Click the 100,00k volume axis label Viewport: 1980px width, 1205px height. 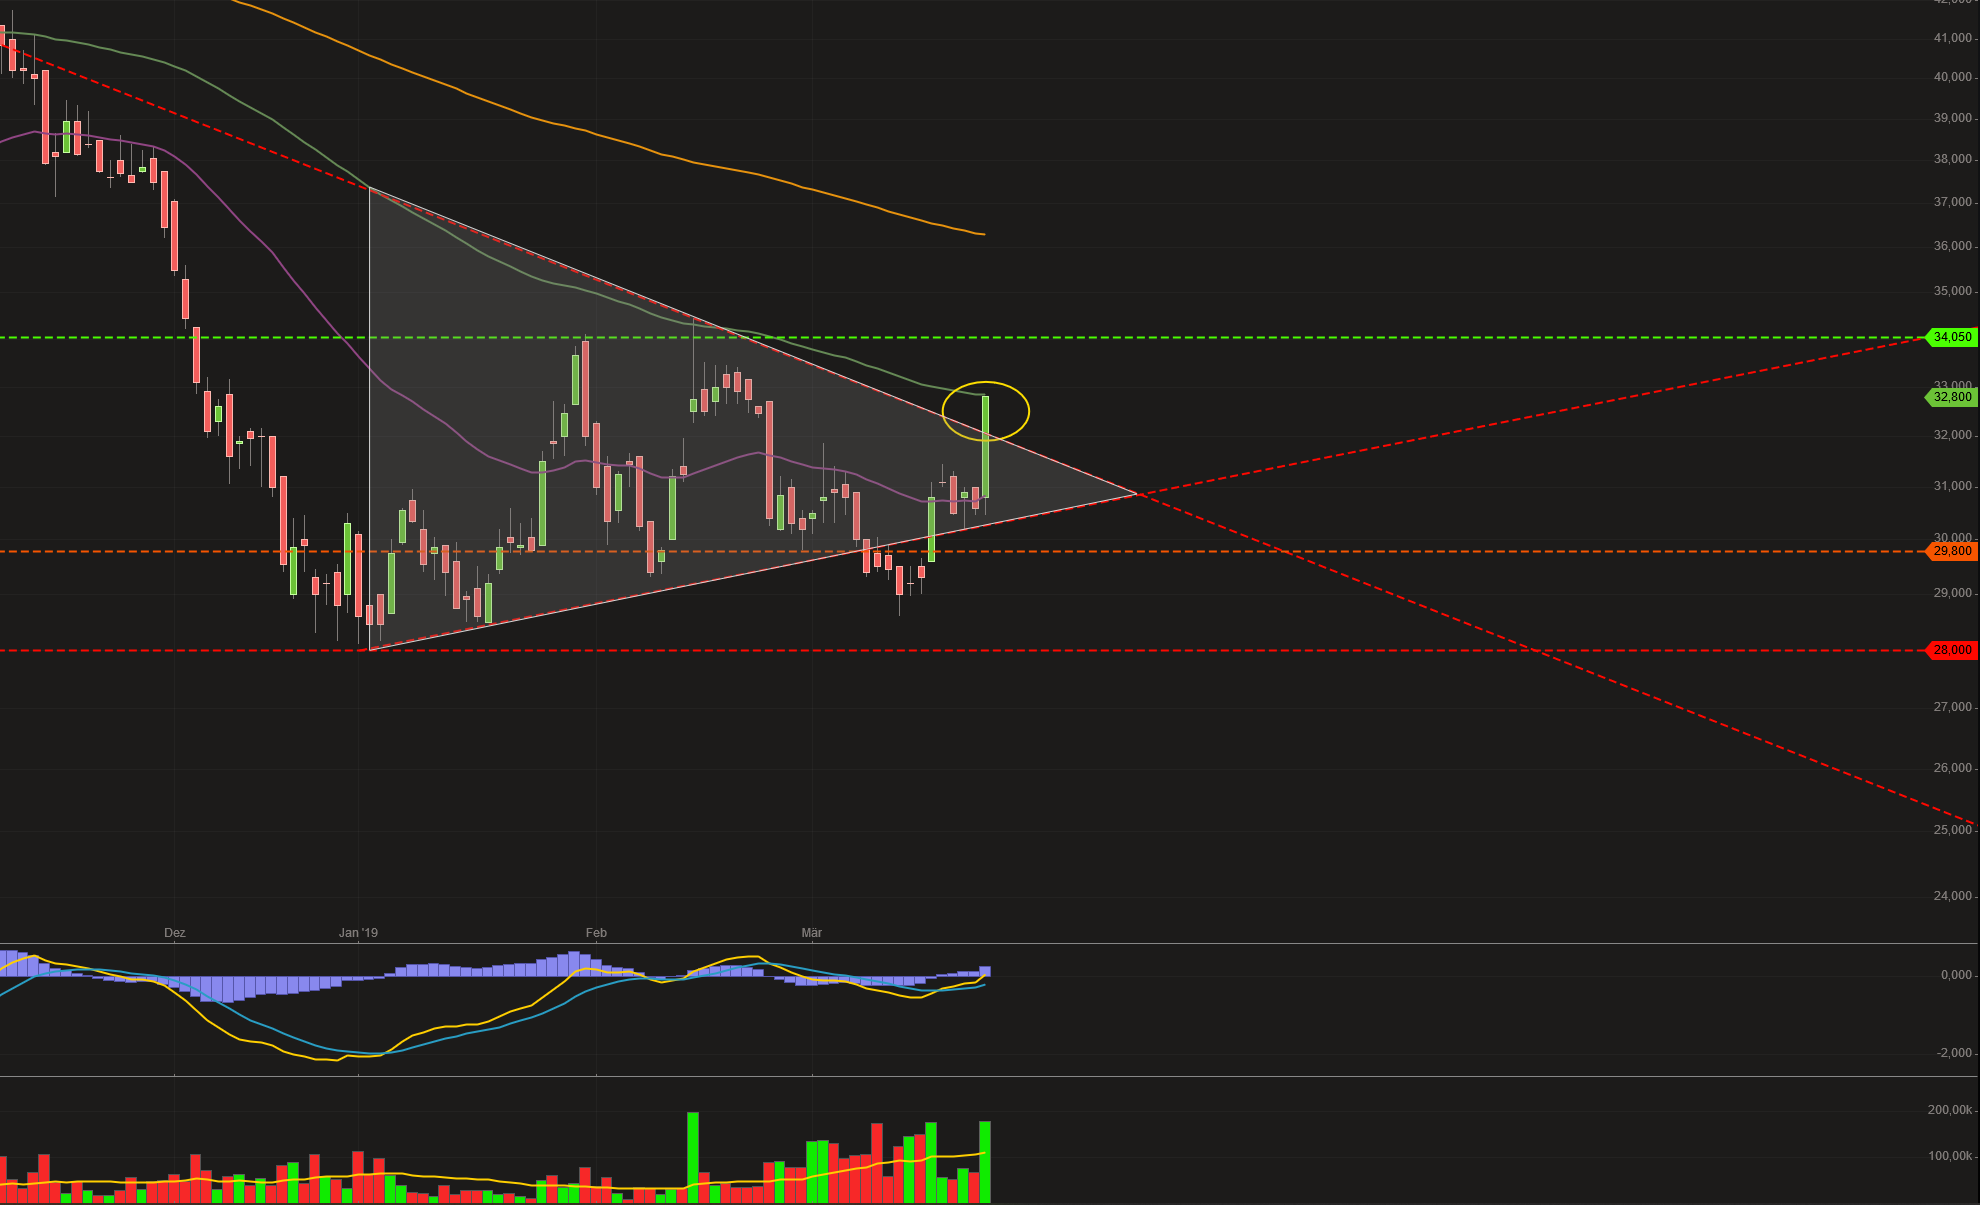pyautogui.click(x=1949, y=1156)
